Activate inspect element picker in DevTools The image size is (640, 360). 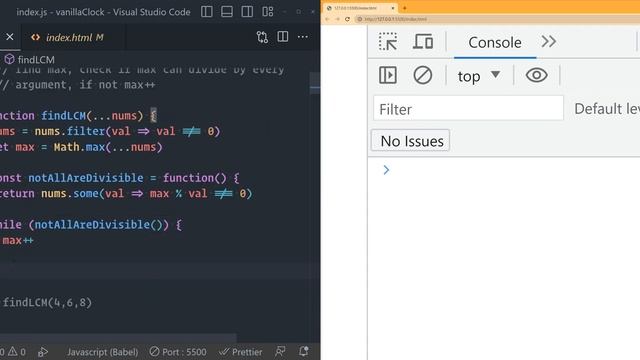point(388,42)
